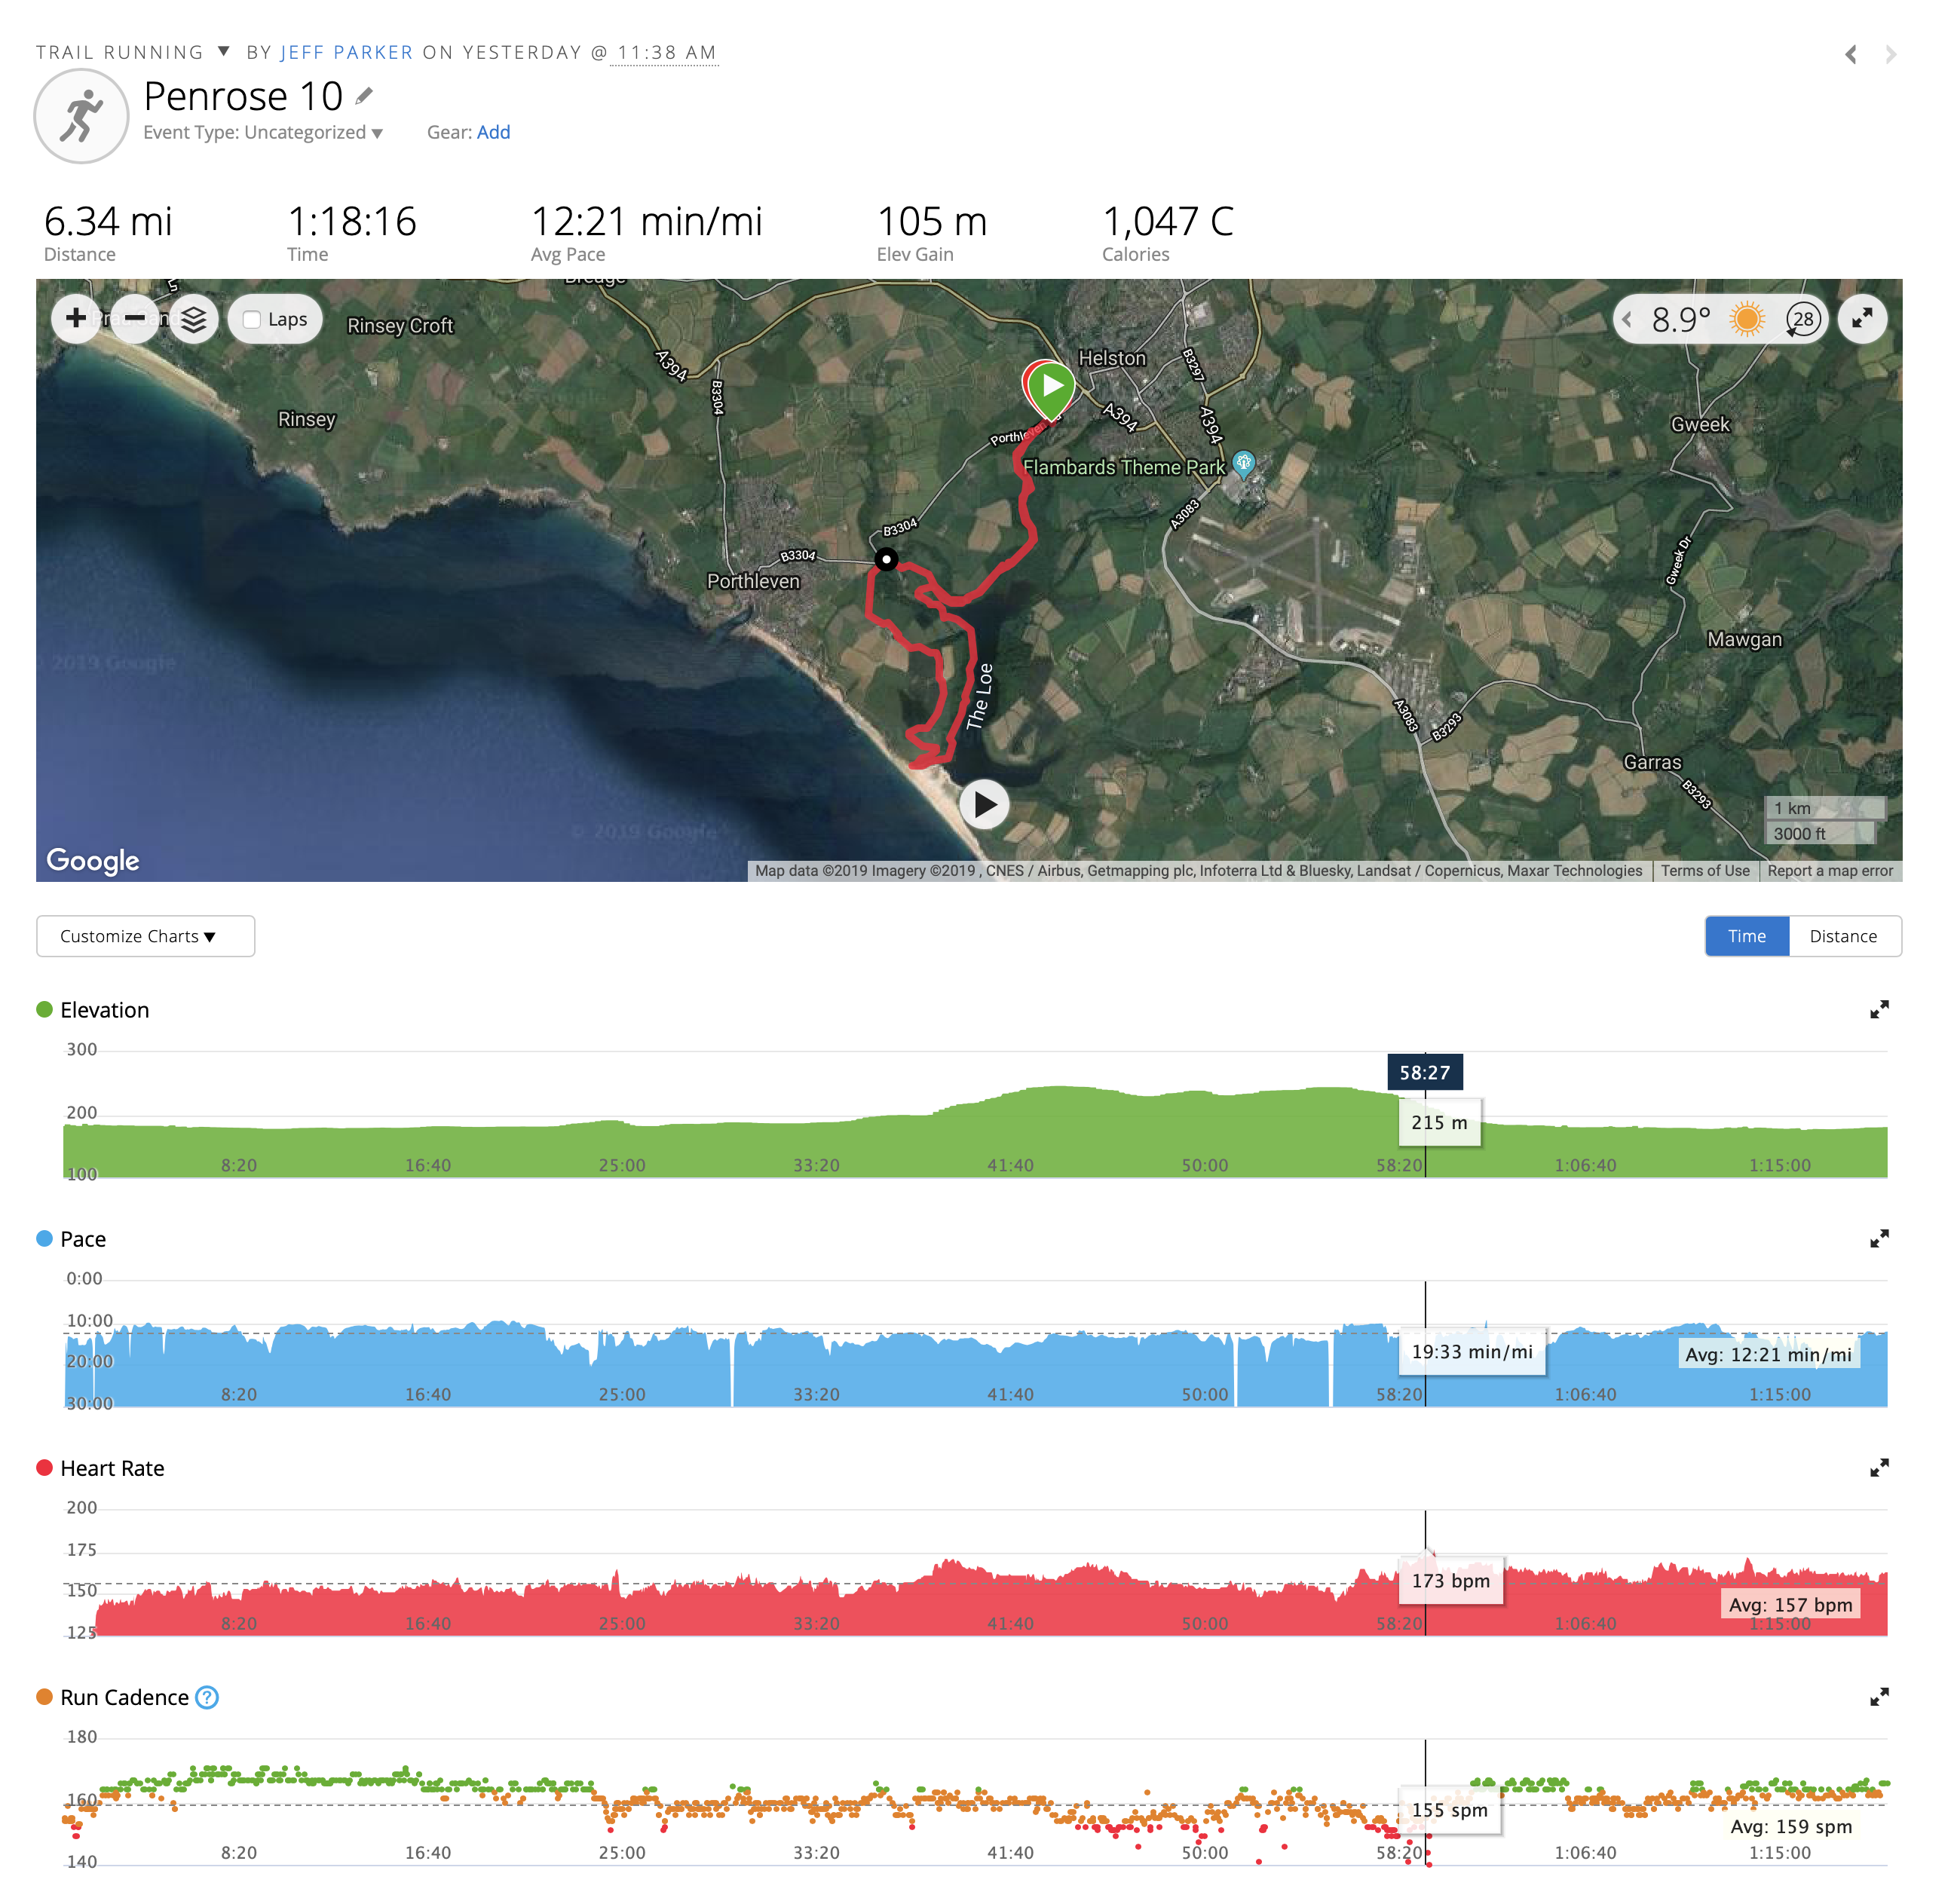Screen dimensions: 1954x1904
Task: Expand the Heart Rate chart
Action: click(x=1879, y=1468)
